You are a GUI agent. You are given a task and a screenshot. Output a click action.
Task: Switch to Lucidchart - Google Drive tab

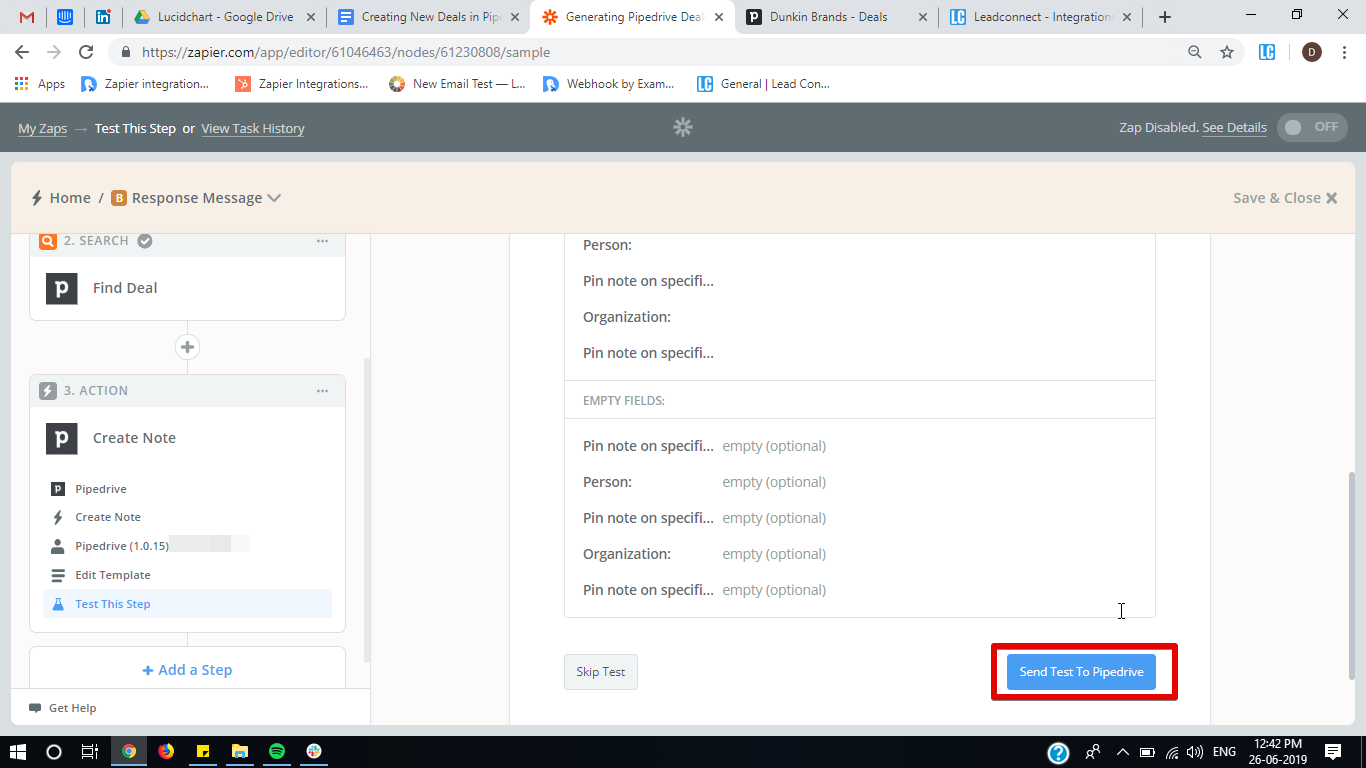coord(223,17)
